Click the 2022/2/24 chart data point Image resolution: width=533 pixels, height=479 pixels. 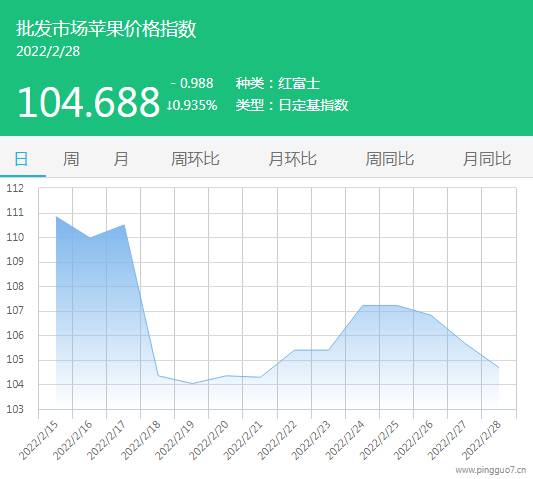(x=363, y=305)
